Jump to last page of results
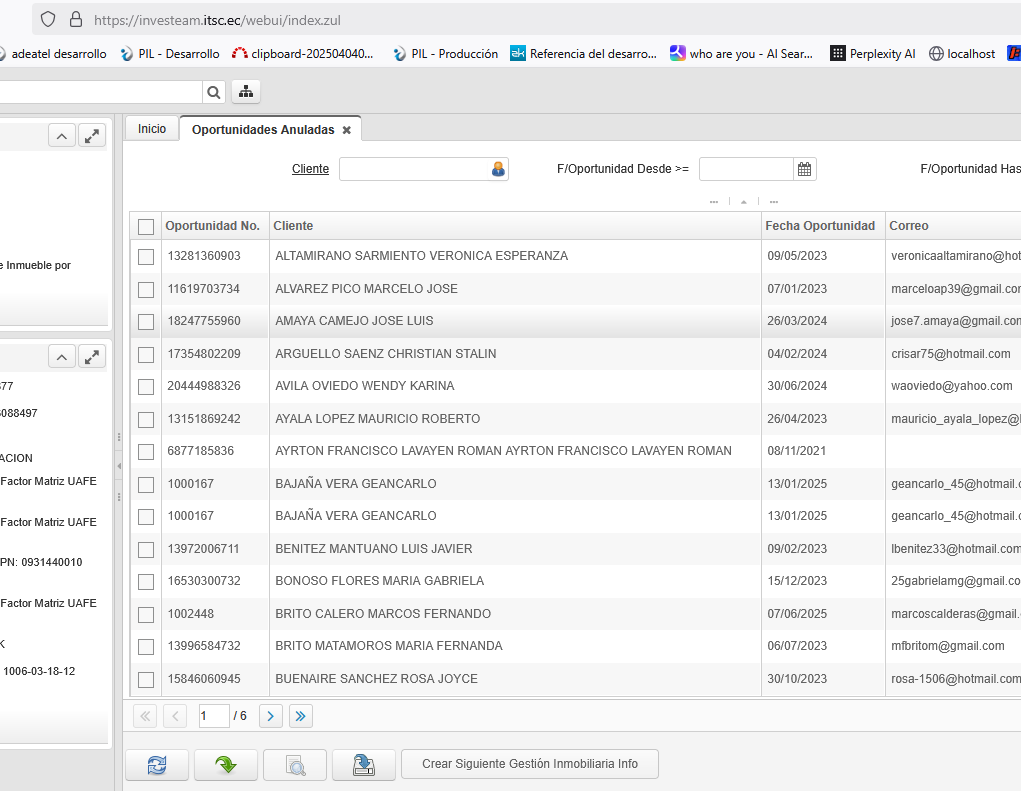Screen dimensions: 1021x791 tap(301, 715)
